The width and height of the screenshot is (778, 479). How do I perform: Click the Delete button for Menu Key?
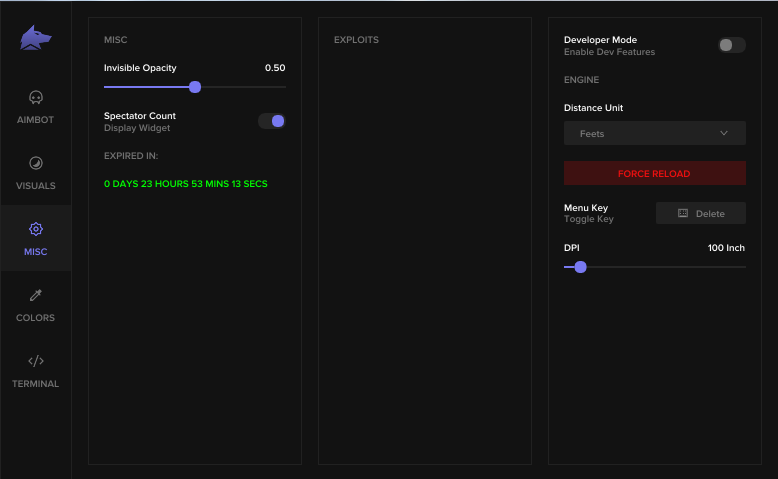point(700,213)
